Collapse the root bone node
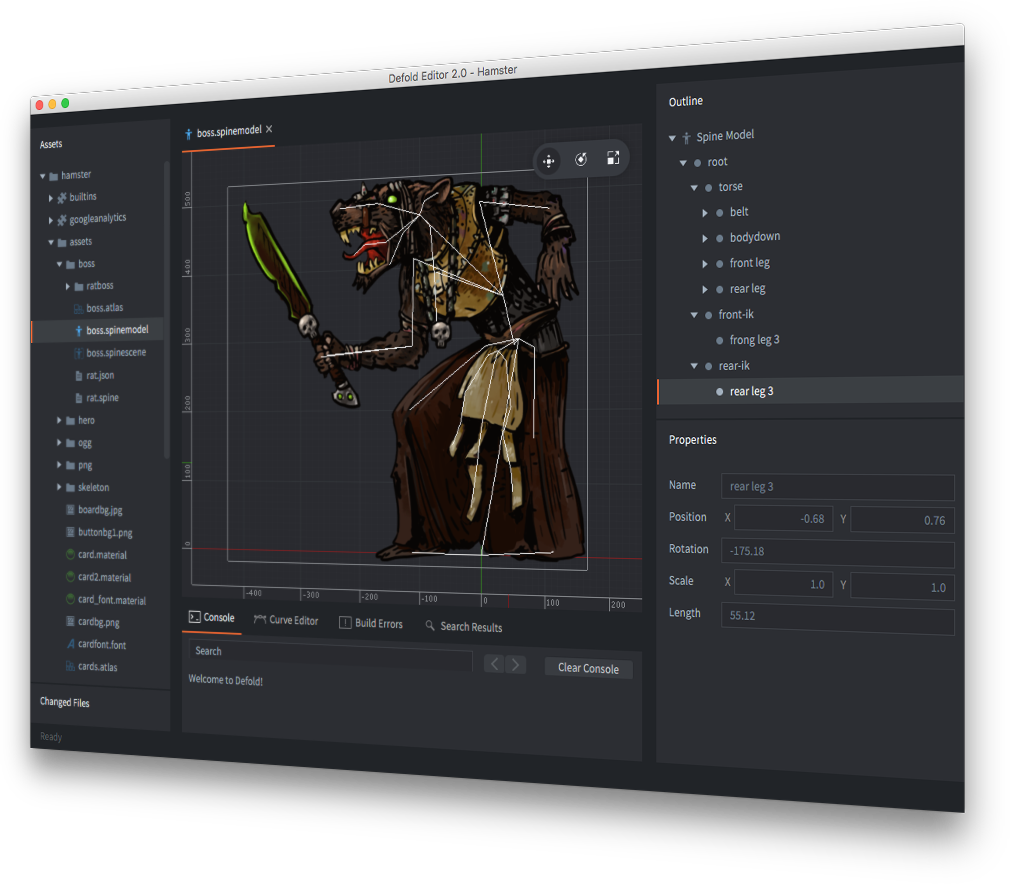 [683, 163]
